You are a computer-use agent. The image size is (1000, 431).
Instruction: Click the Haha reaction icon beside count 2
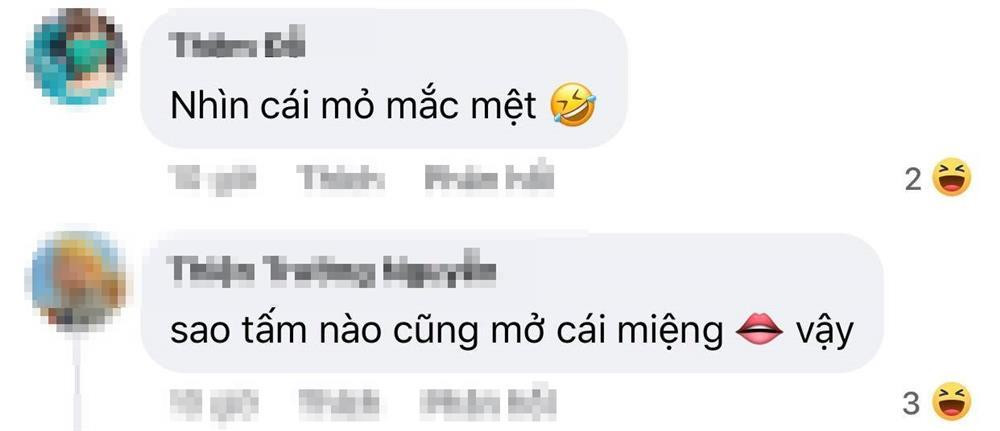pyautogui.click(x=951, y=178)
